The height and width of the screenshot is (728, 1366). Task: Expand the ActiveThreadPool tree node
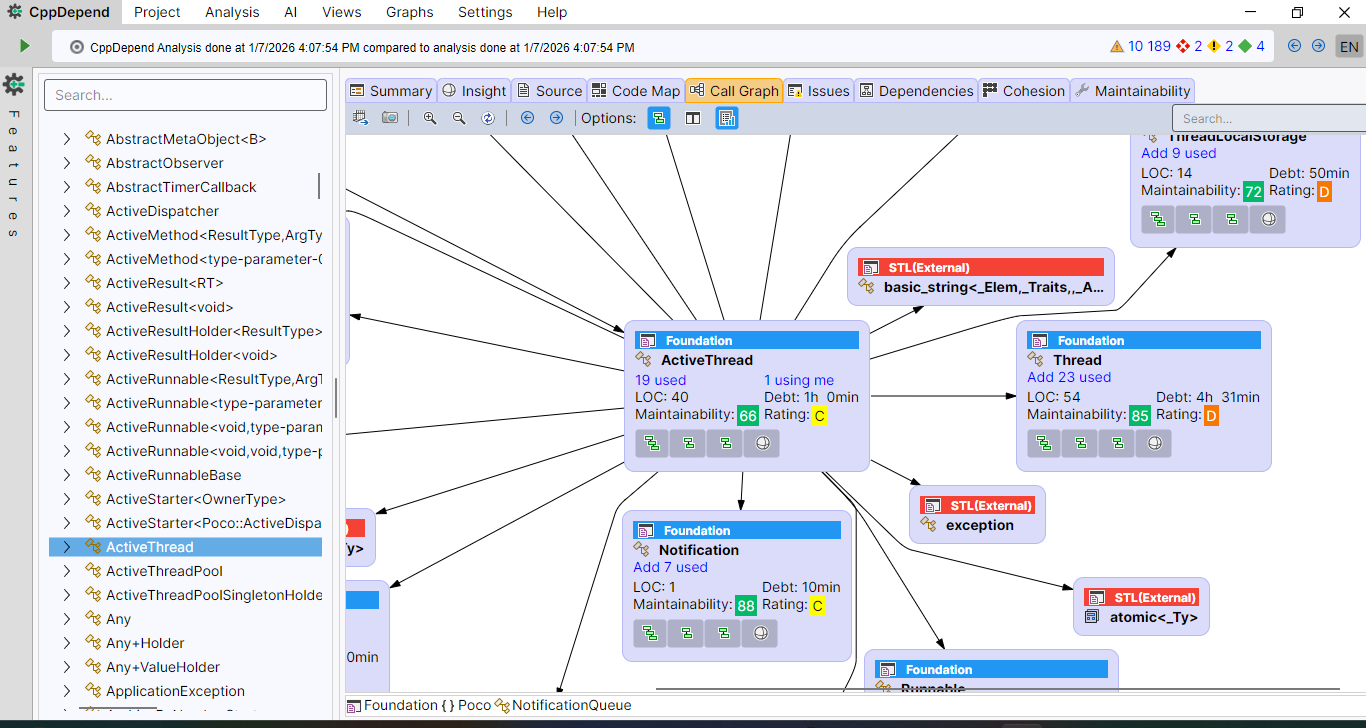coord(67,571)
